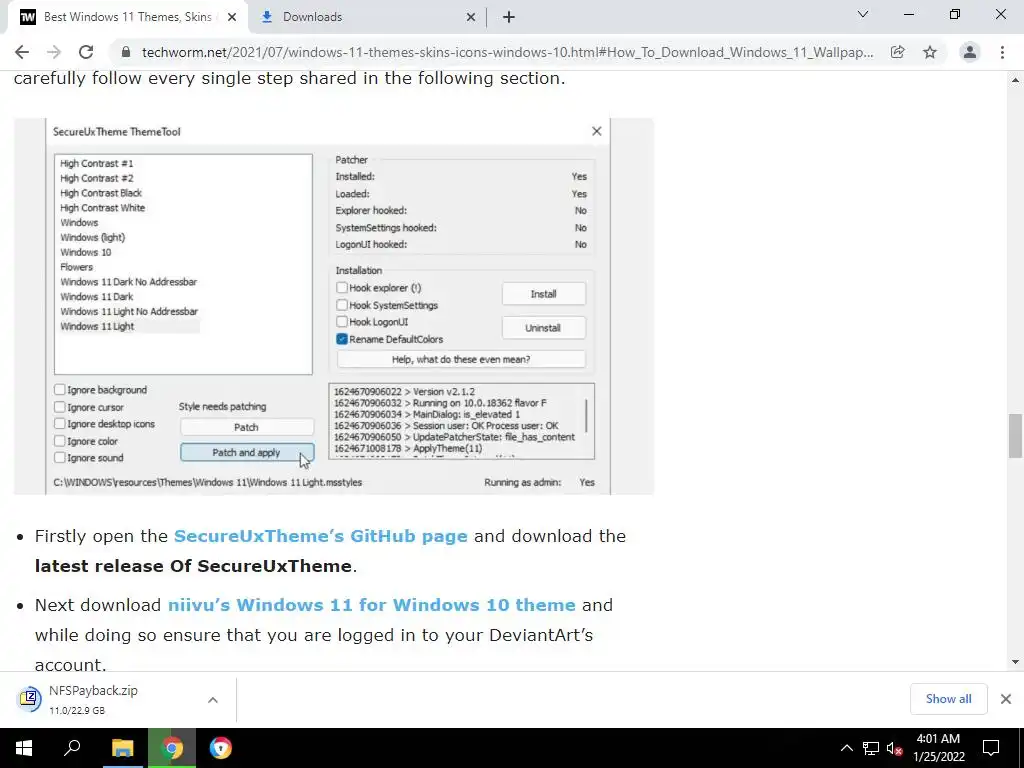Image resolution: width=1024 pixels, height=768 pixels.
Task: Open niivu's Windows 11 theme link
Action: [372, 605]
